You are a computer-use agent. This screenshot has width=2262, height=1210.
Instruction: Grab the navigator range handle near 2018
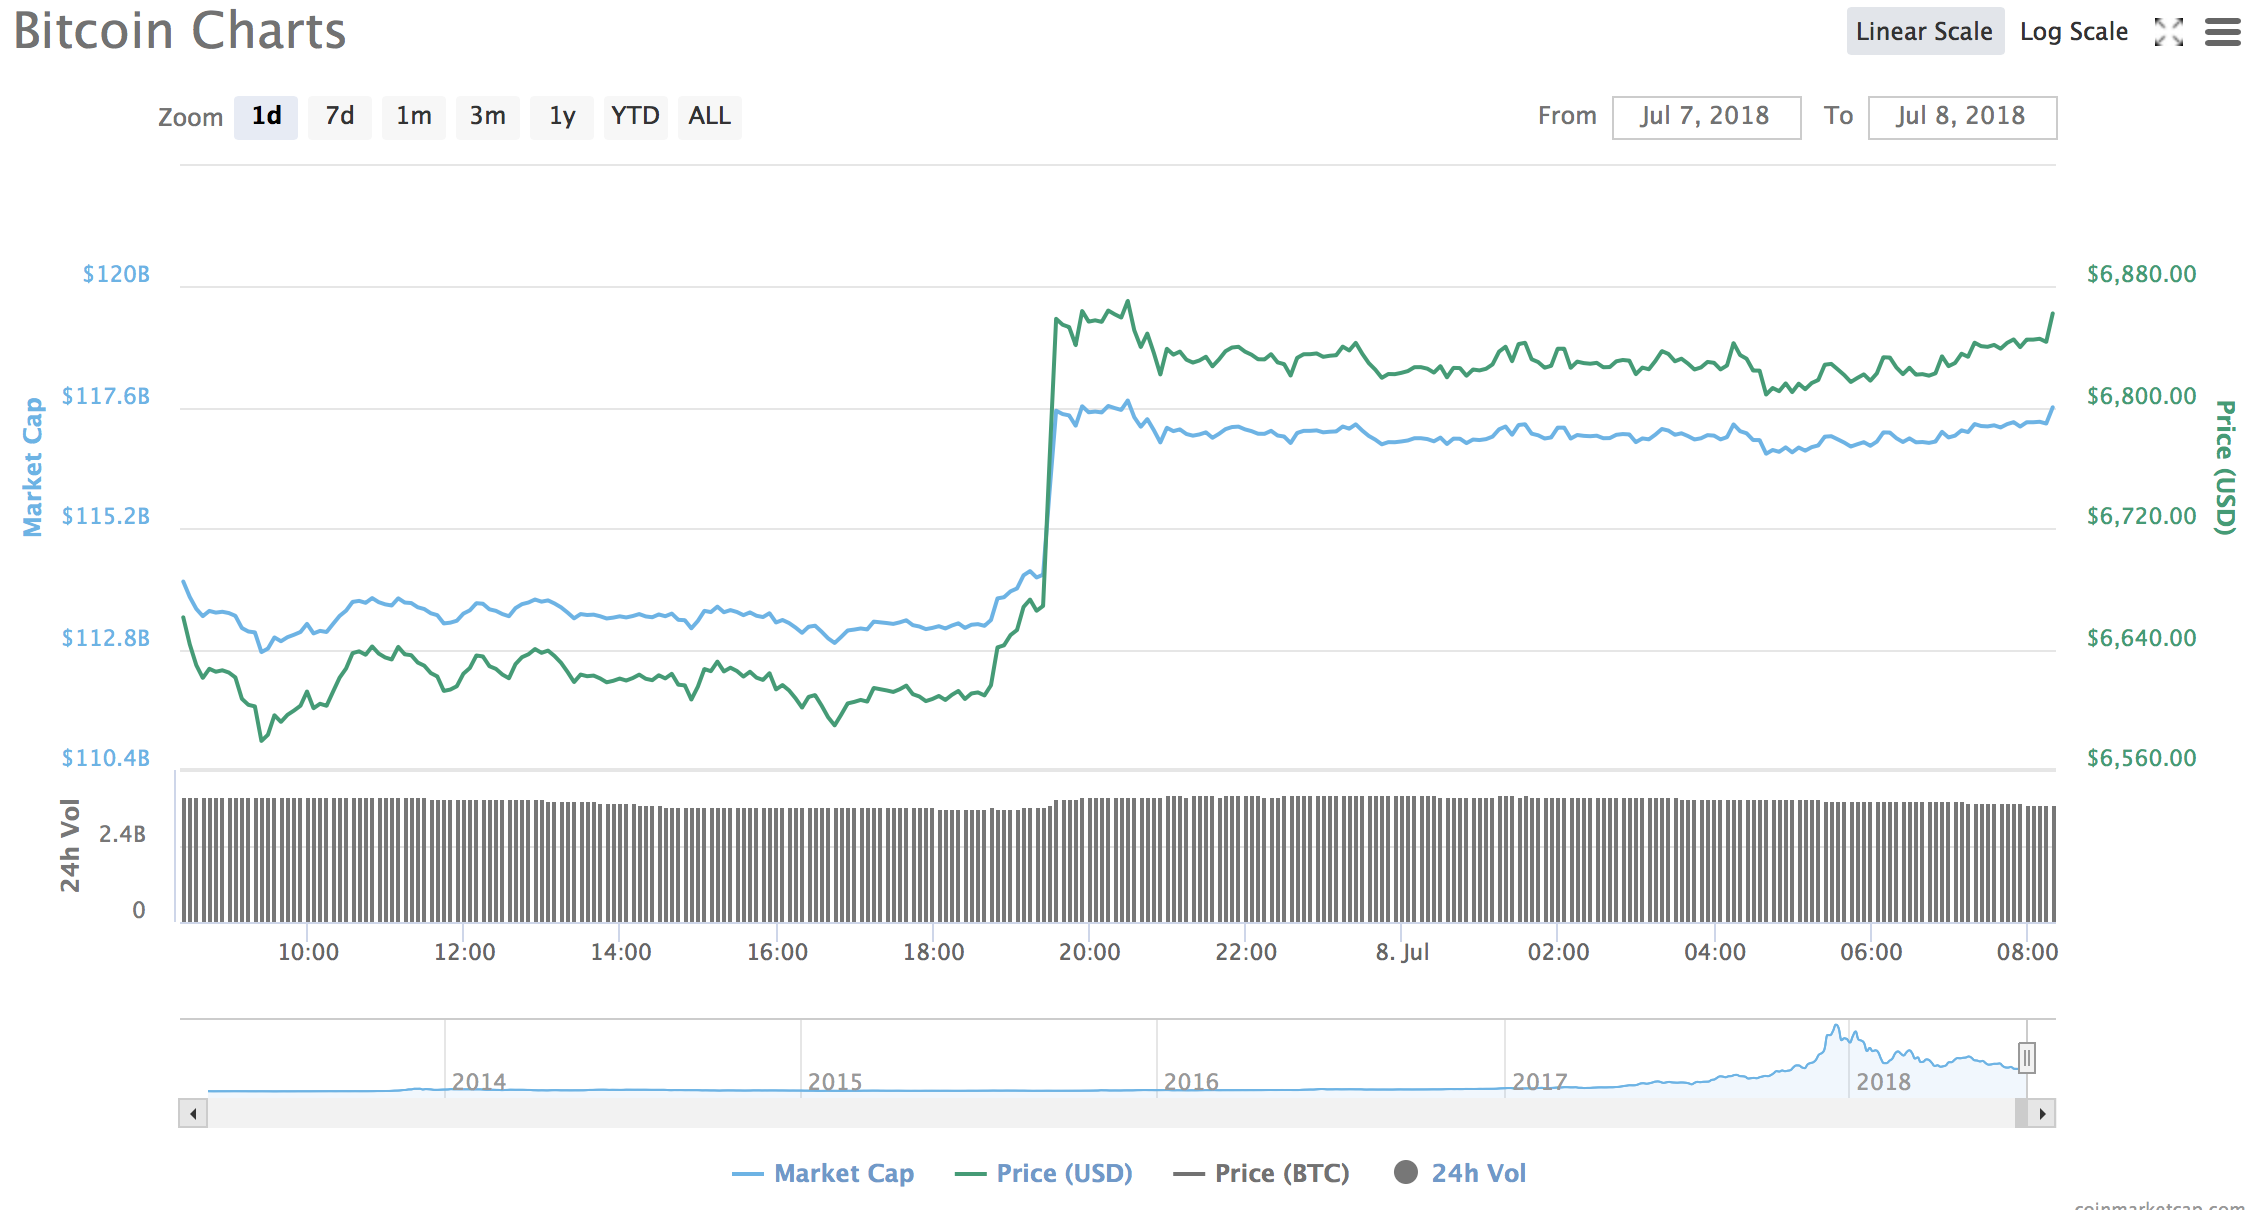[x=2026, y=1057]
